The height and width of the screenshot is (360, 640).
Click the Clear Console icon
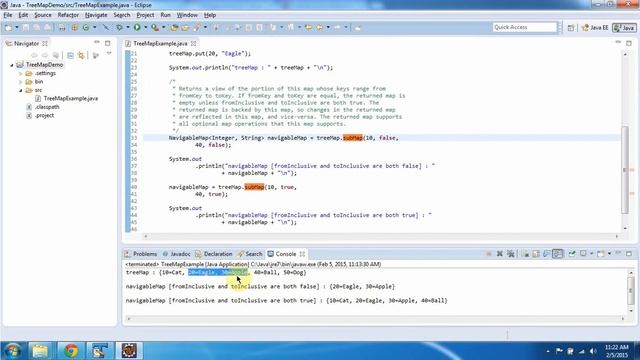coord(525,254)
